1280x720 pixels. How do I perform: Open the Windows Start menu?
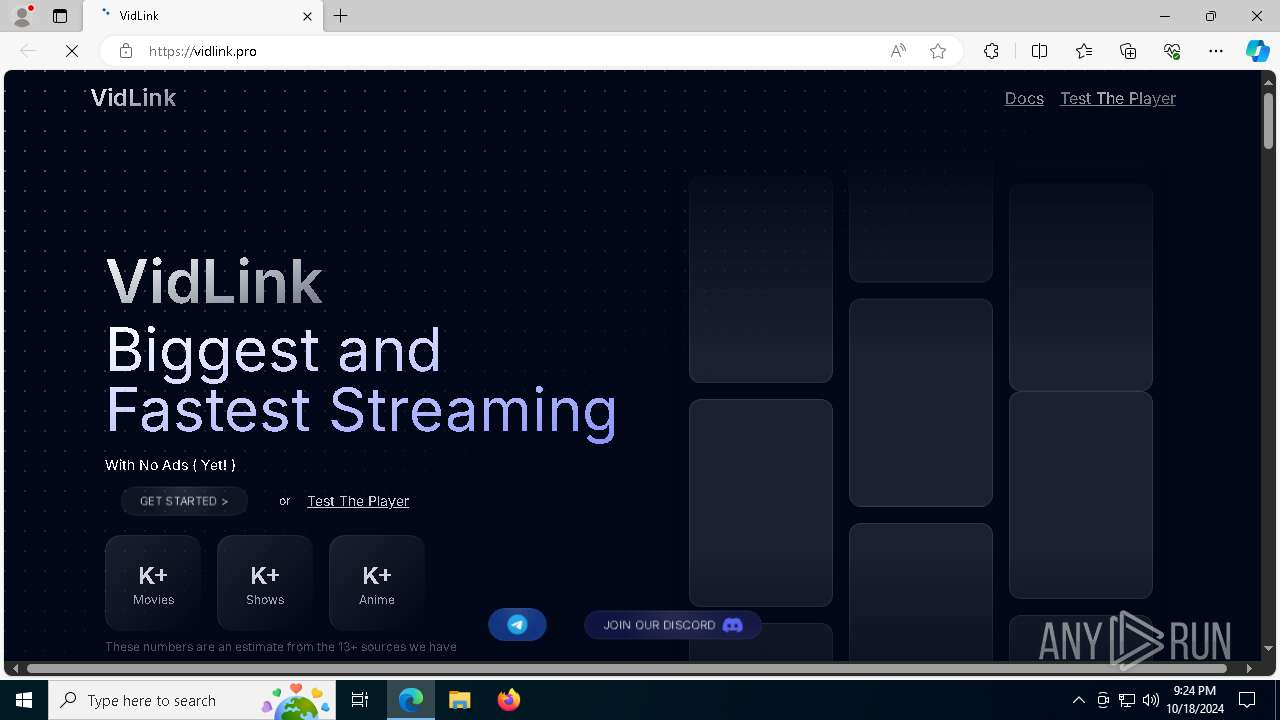point(24,700)
